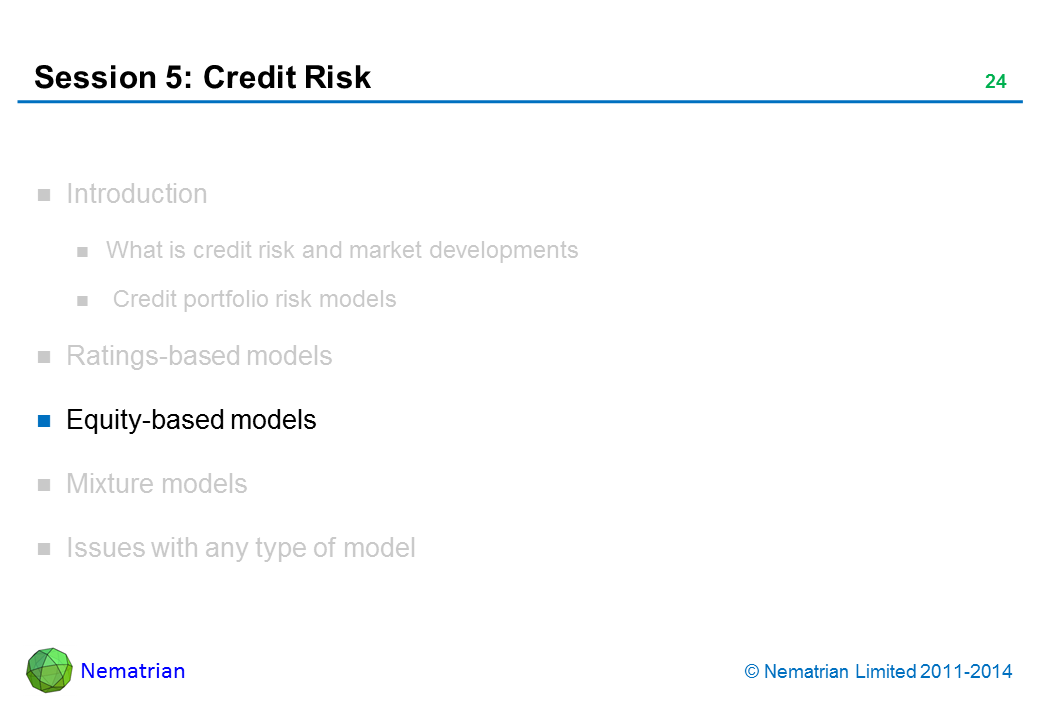Click the grey bullet next to Introduction

point(44,195)
